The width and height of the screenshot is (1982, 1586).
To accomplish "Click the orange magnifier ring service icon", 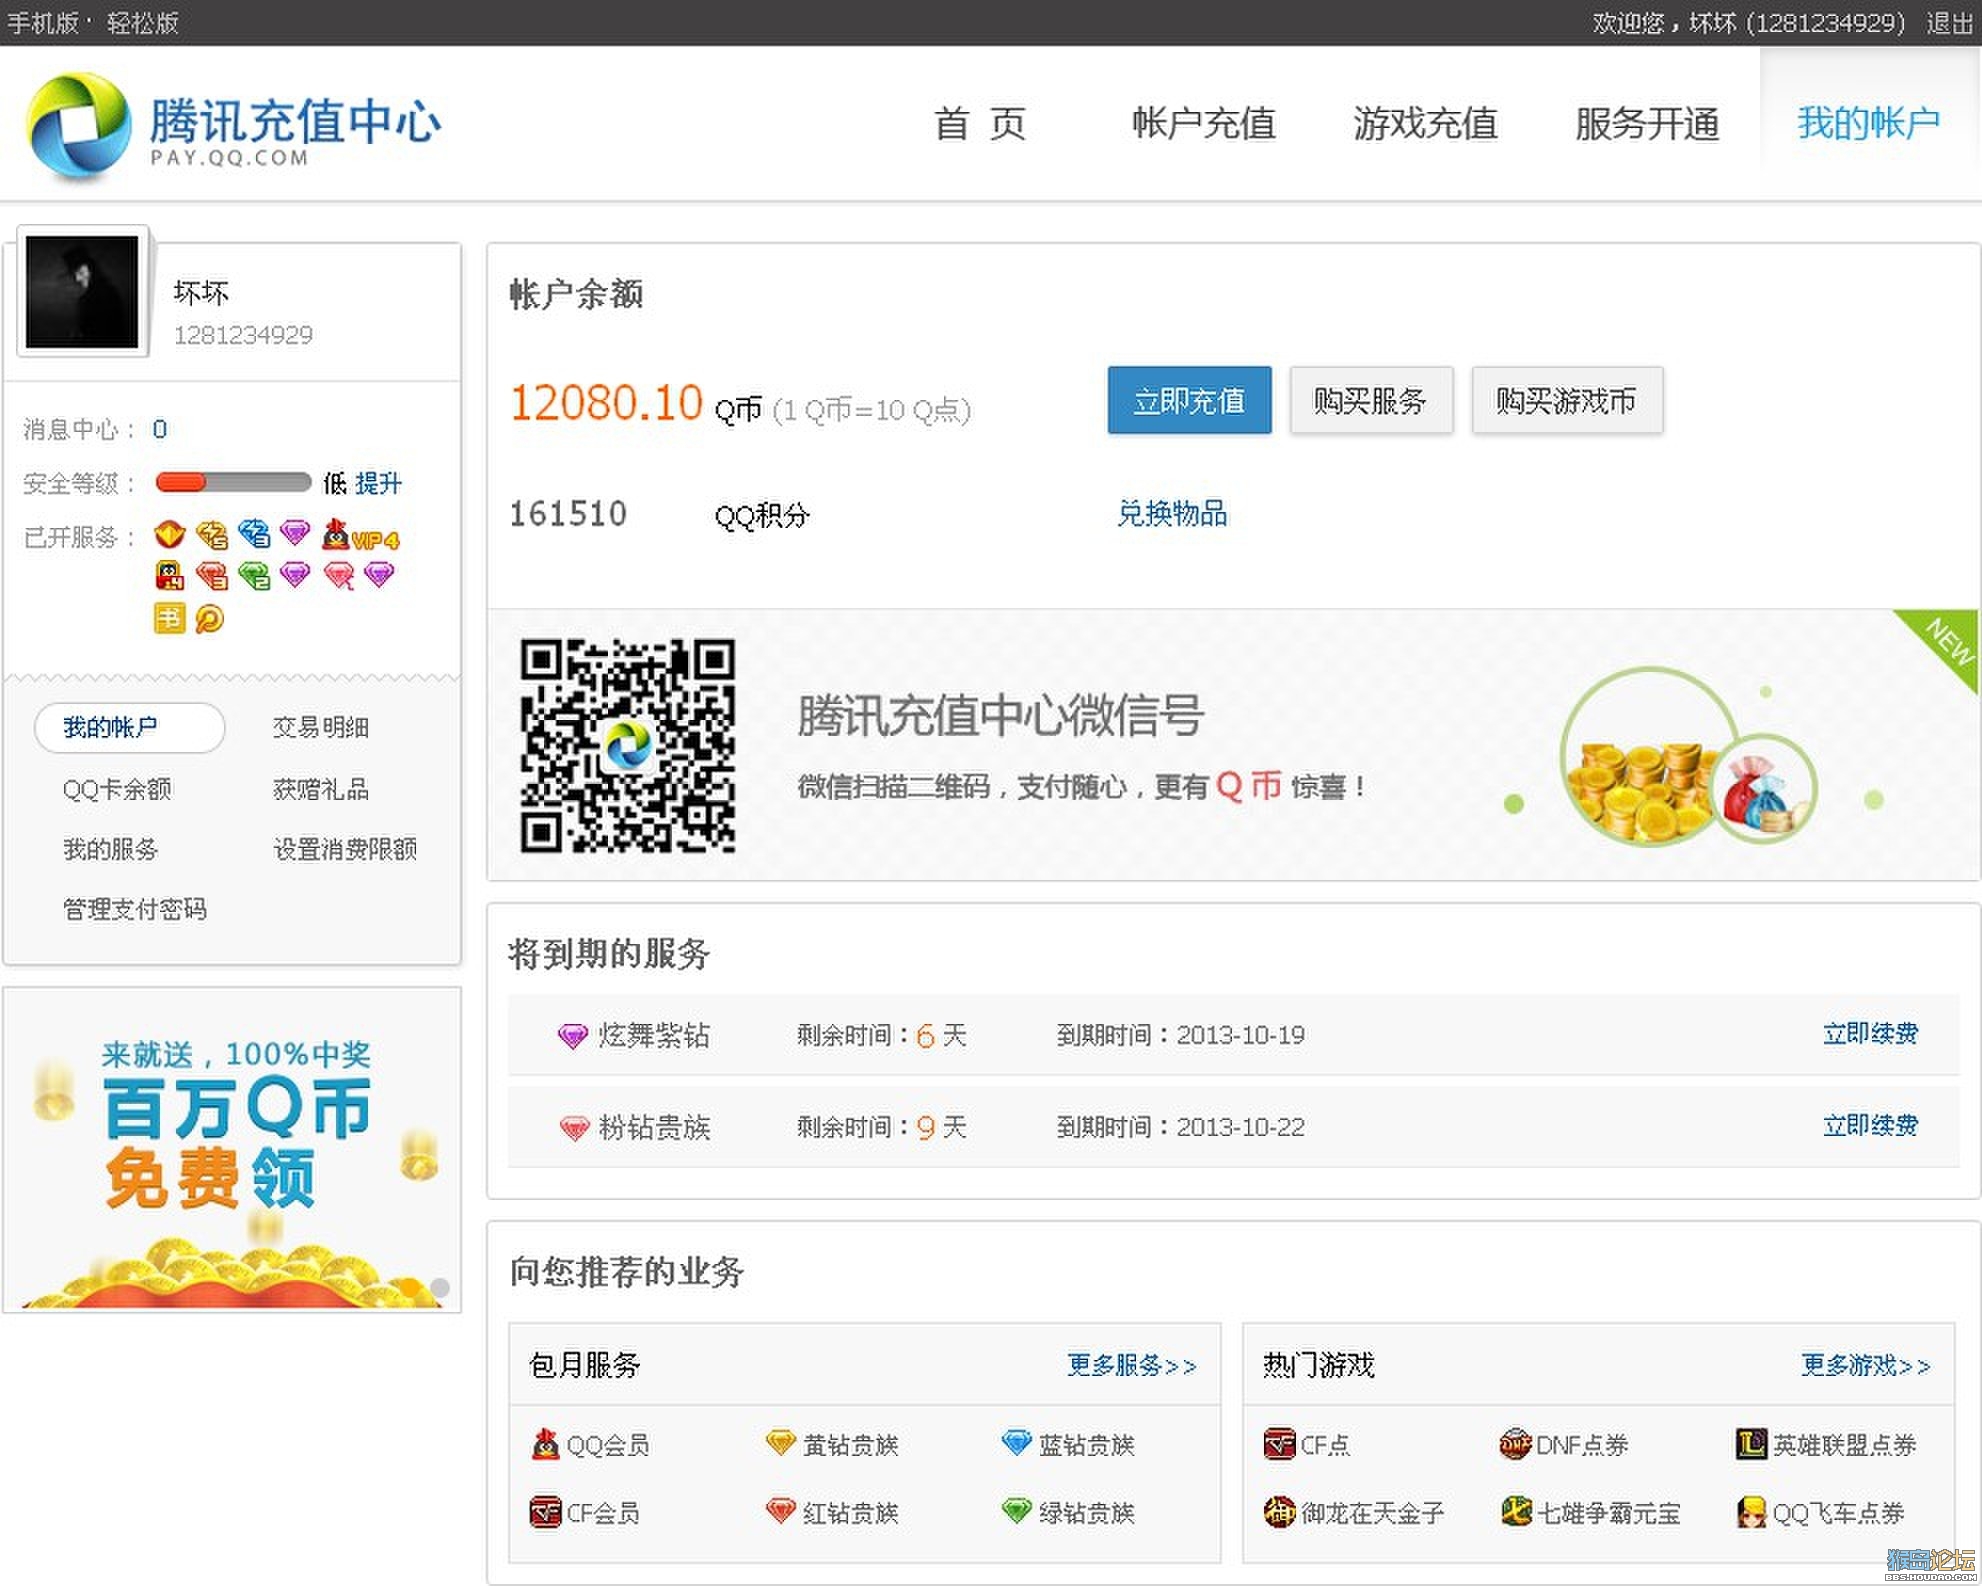I will point(210,618).
